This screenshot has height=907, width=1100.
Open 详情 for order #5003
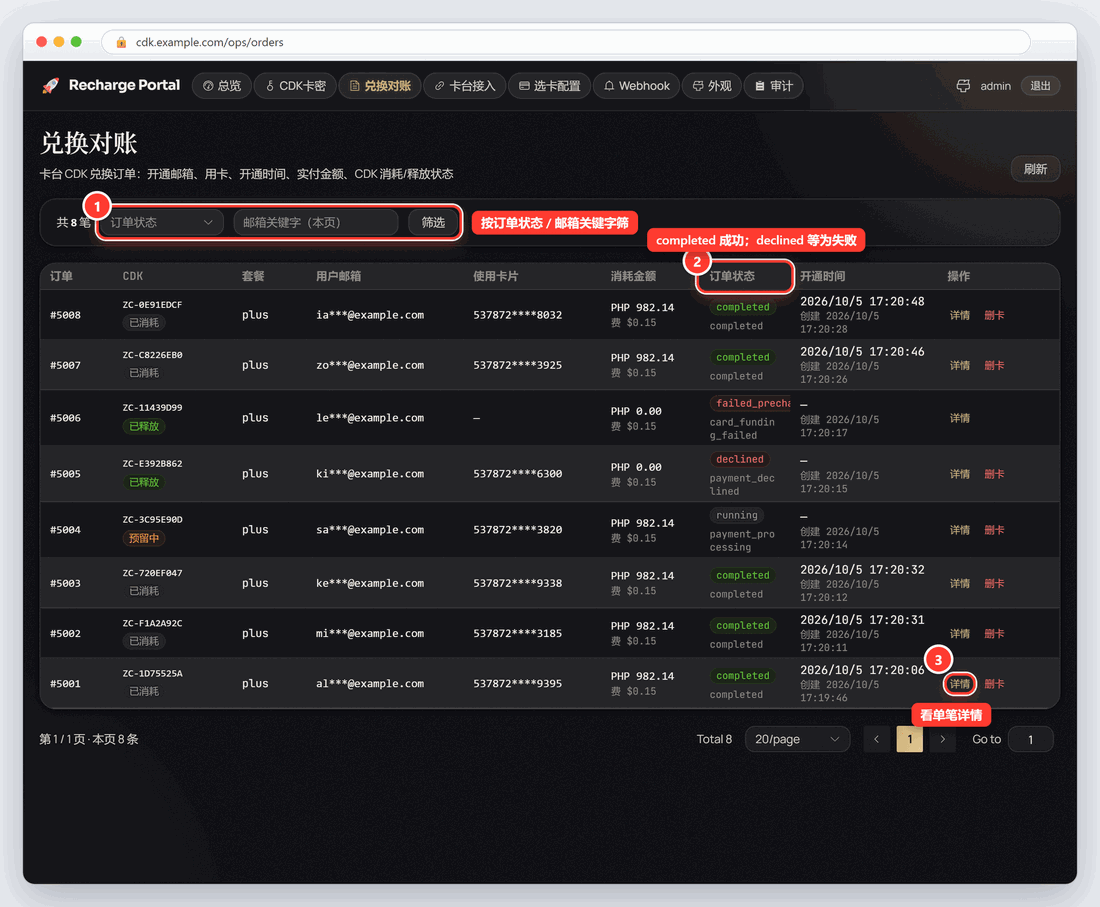[x=960, y=584]
